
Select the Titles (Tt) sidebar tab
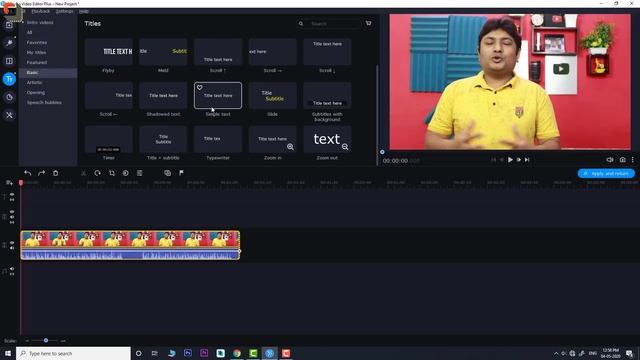pos(9,79)
